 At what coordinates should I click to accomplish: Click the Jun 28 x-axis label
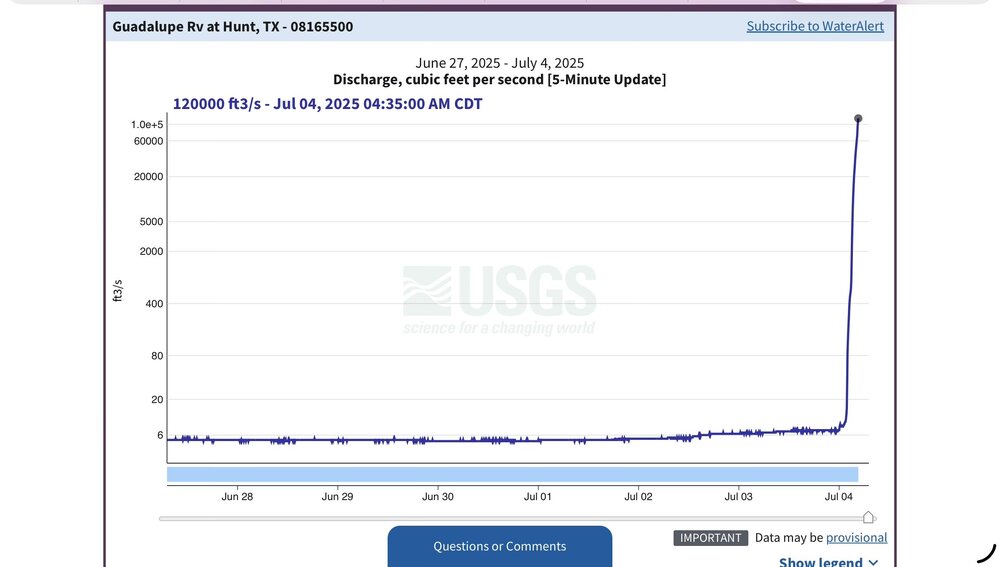(237, 496)
